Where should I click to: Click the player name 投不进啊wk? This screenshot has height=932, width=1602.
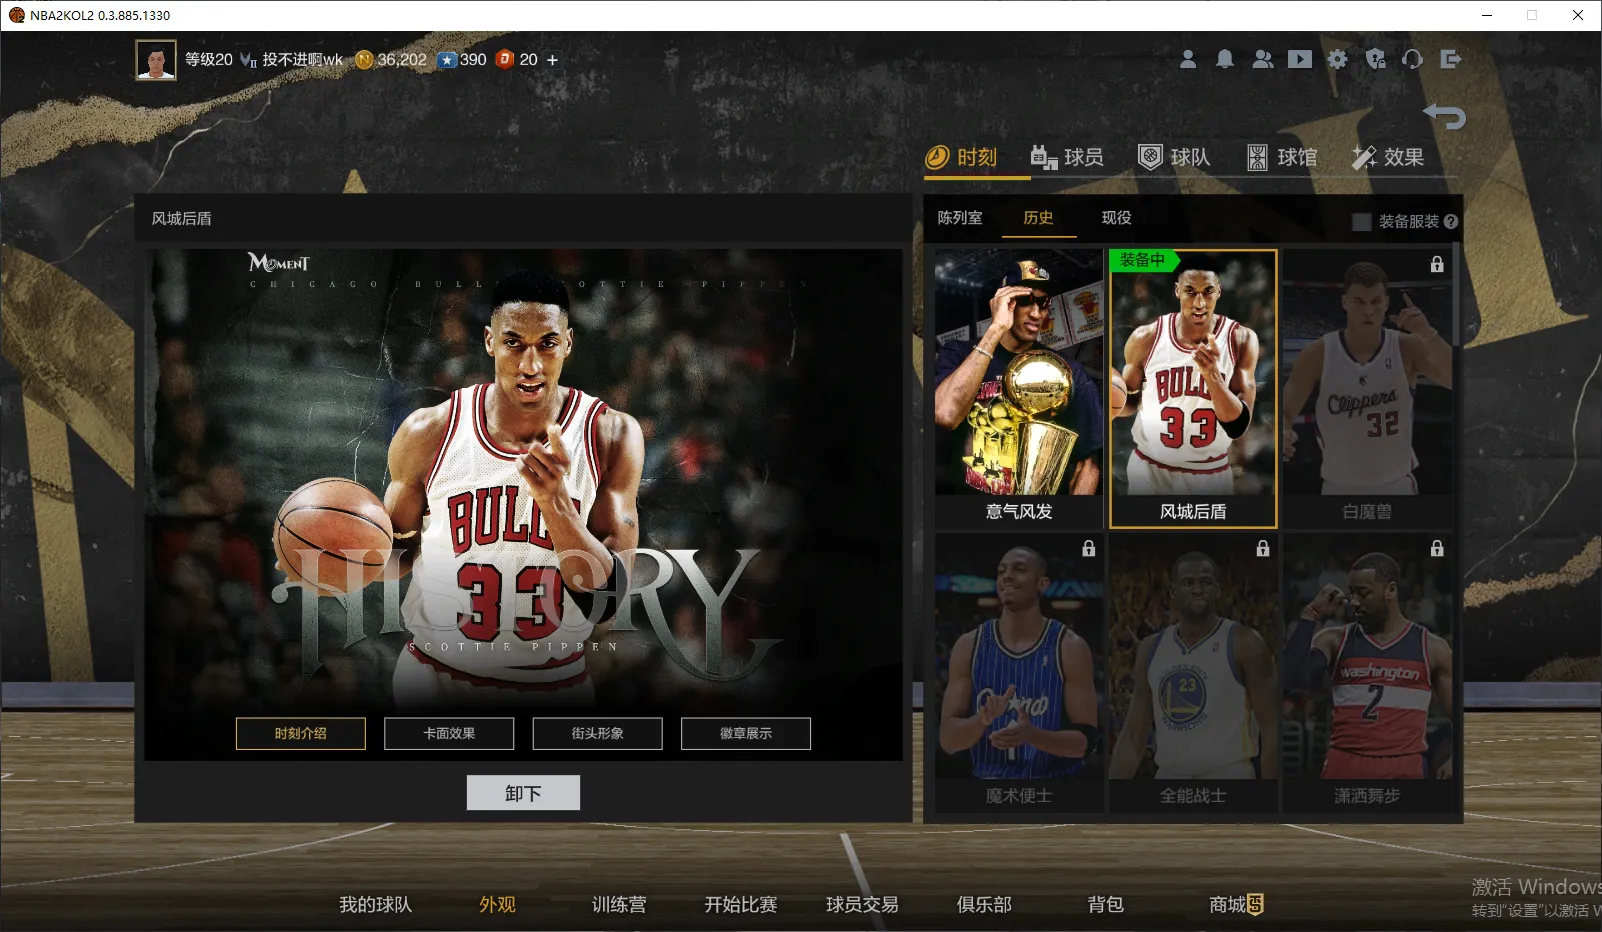(x=303, y=60)
